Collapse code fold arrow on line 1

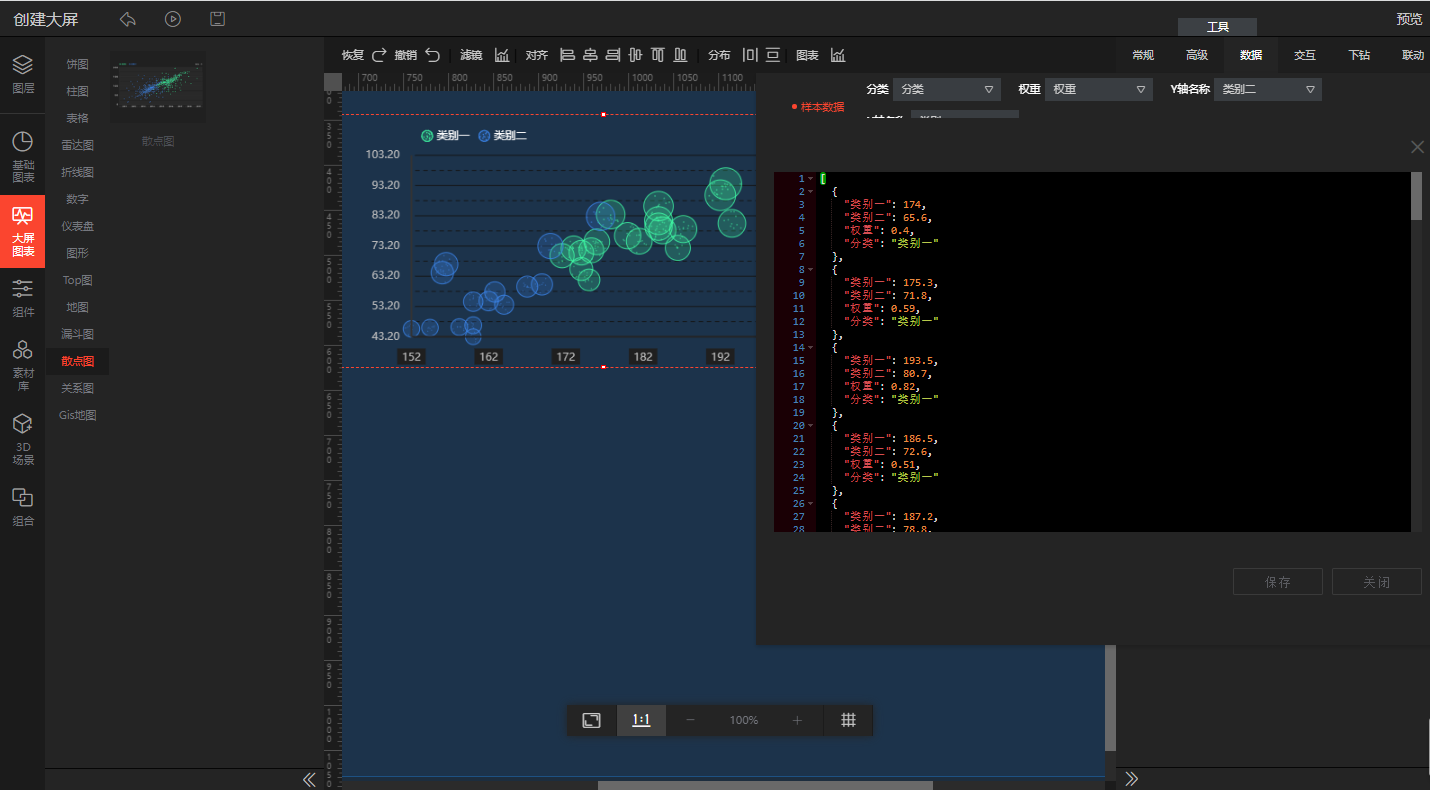(810, 179)
